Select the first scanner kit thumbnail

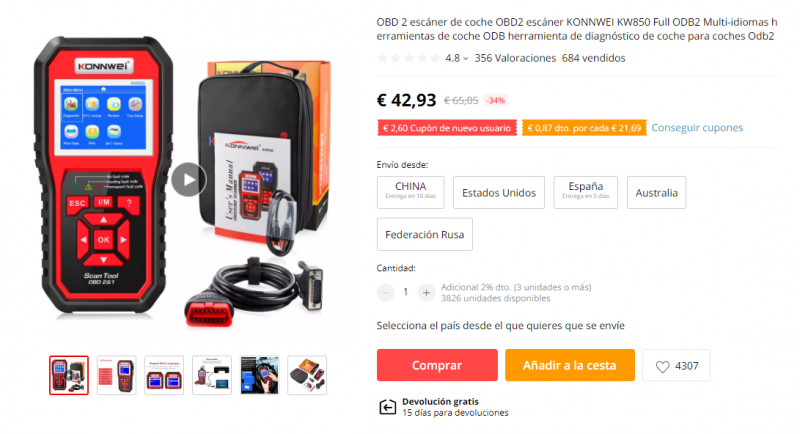pyautogui.click(x=69, y=375)
